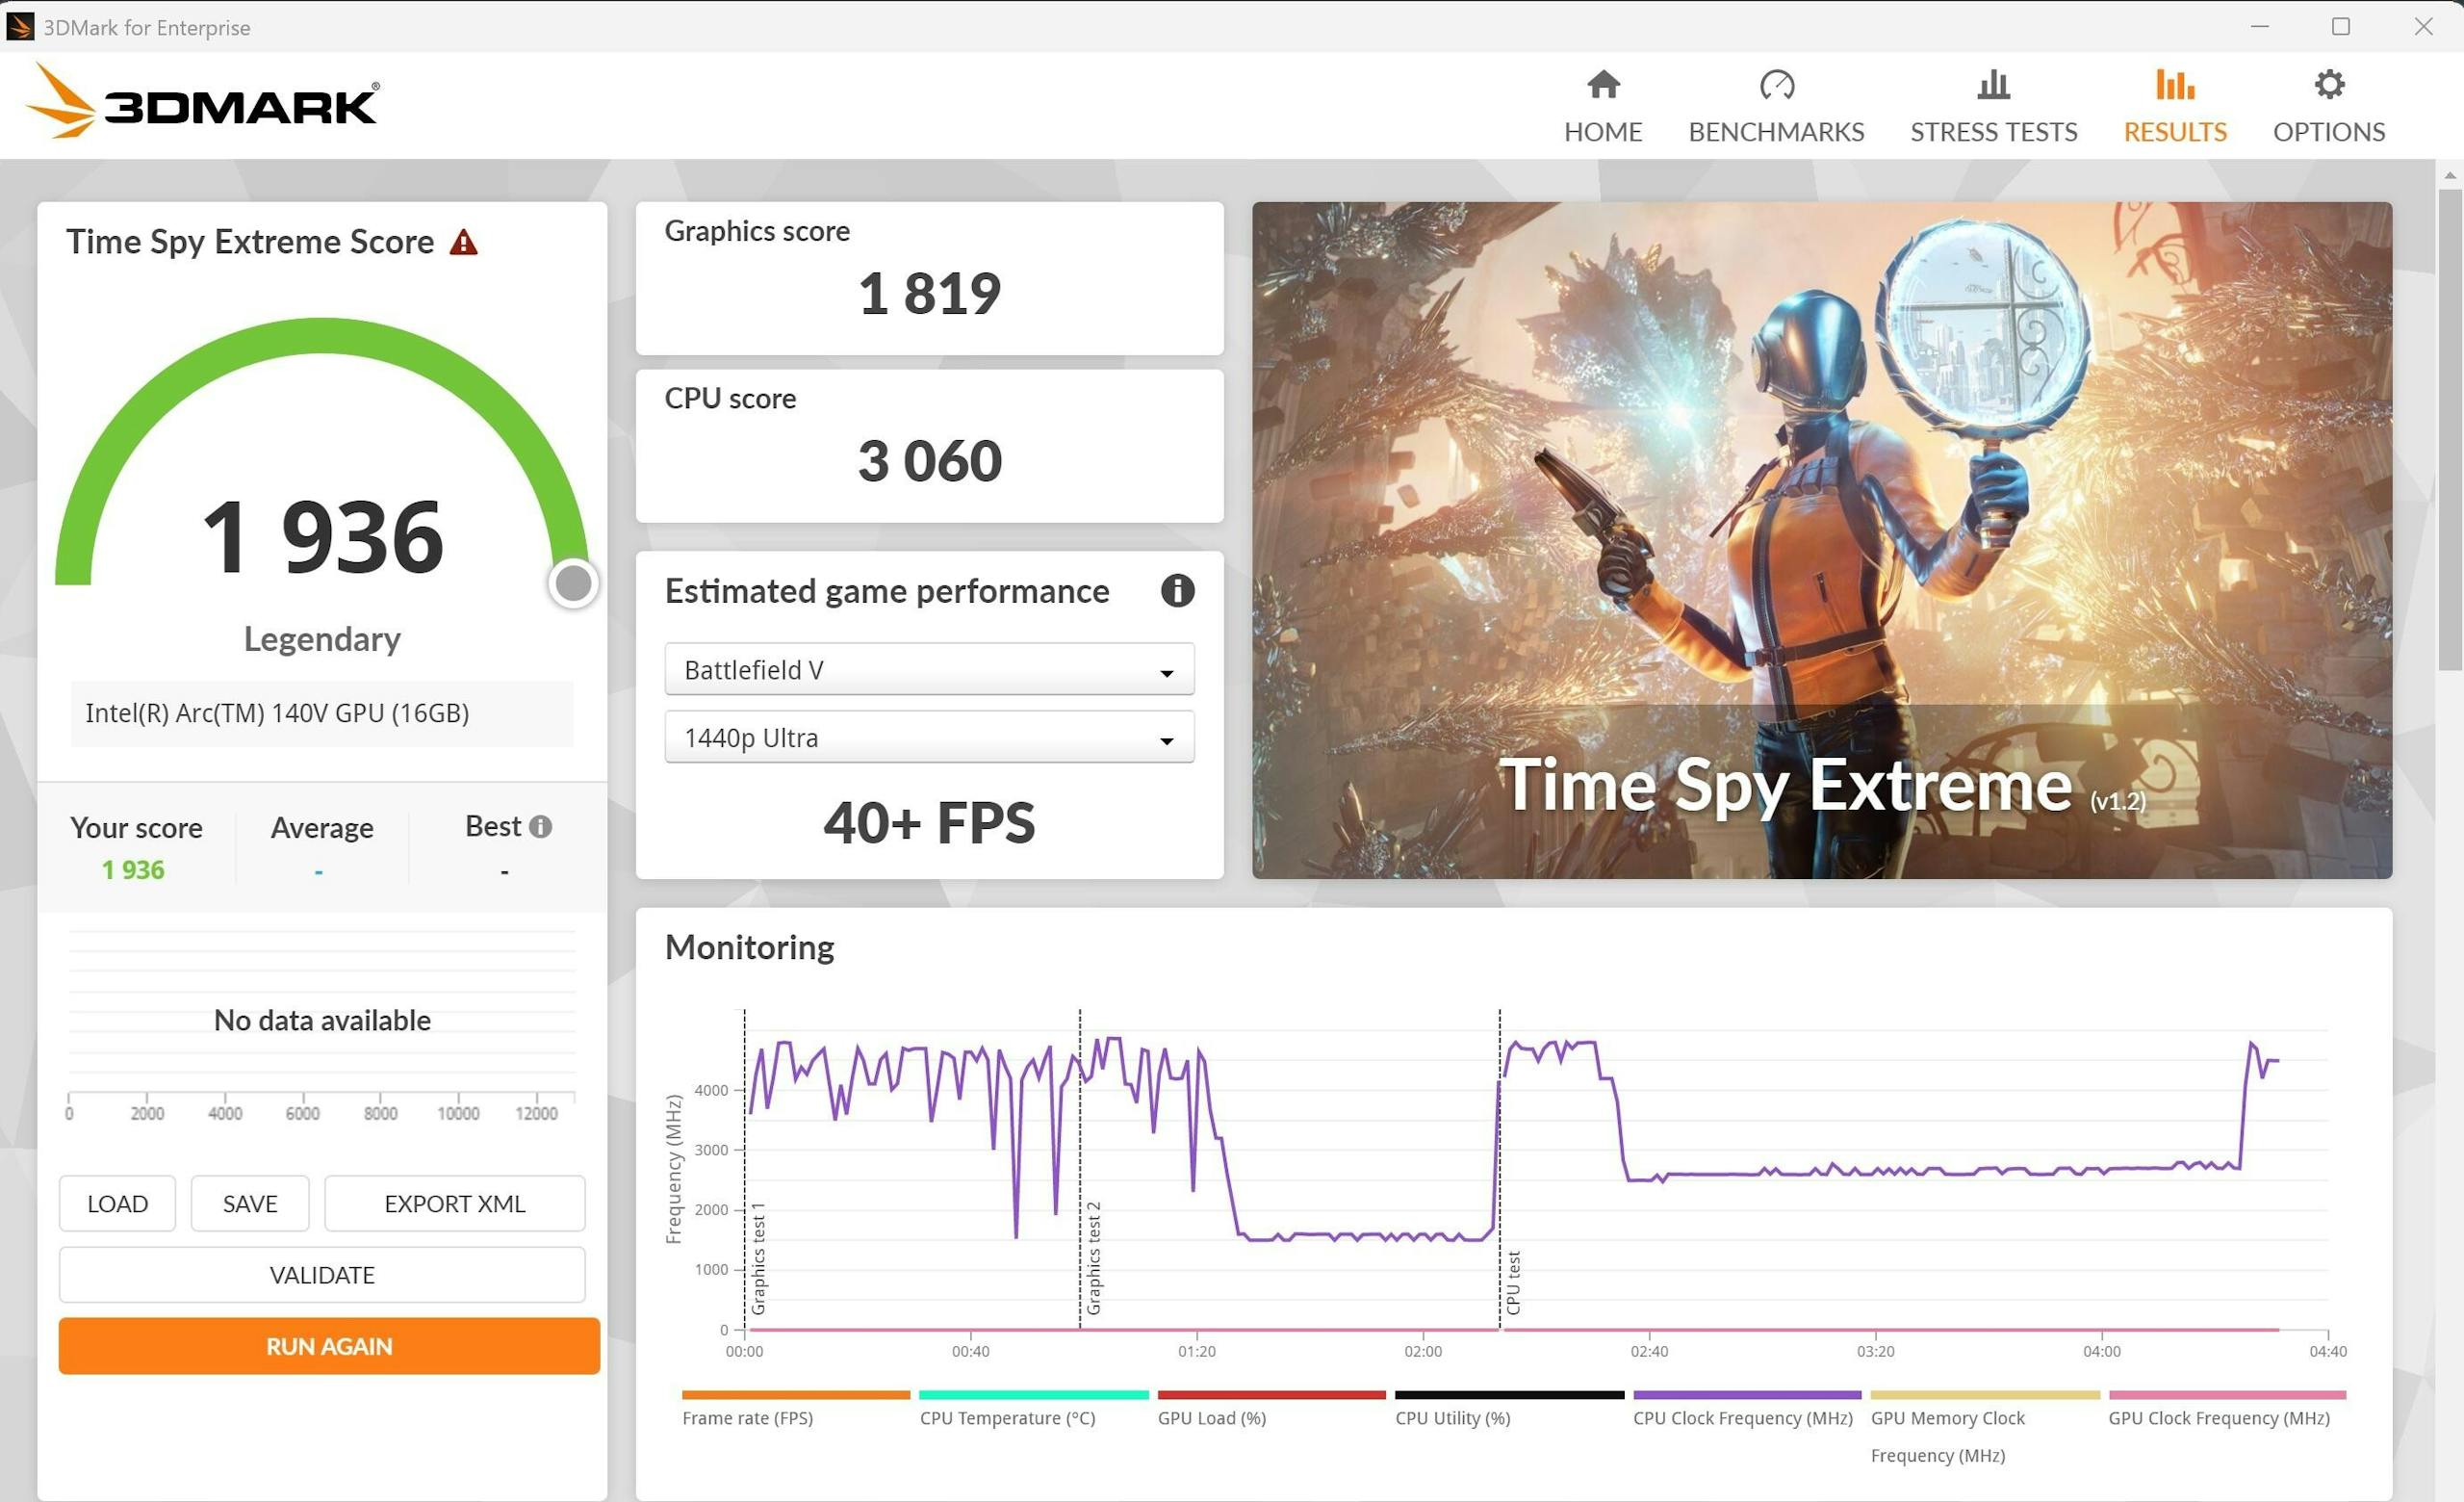The image size is (2464, 1502).
Task: Click the gray knob on score gauge
Action: (573, 583)
